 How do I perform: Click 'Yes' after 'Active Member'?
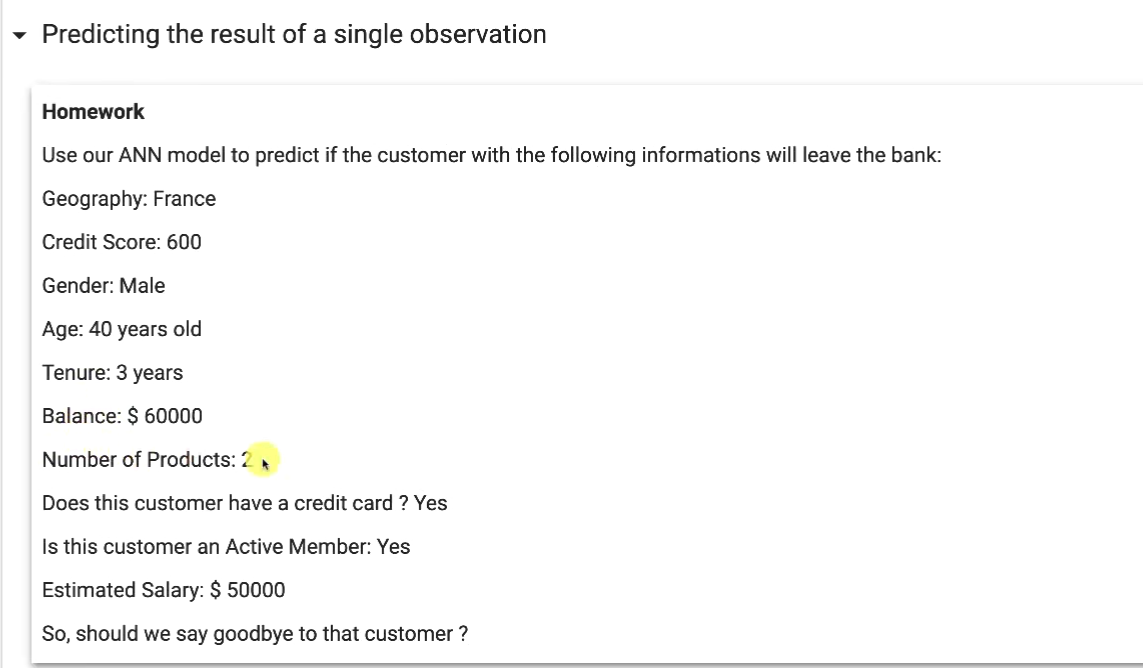click(x=394, y=547)
